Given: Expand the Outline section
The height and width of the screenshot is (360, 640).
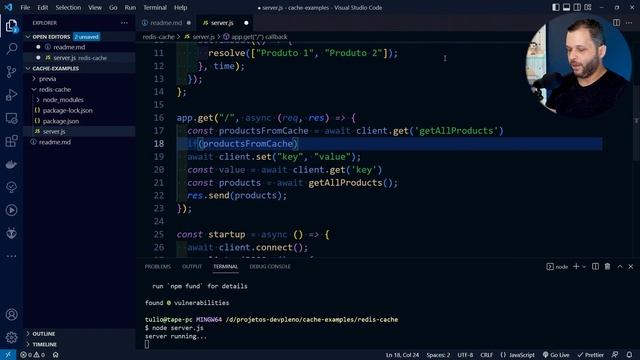Looking at the screenshot, I should pyautogui.click(x=44, y=334).
